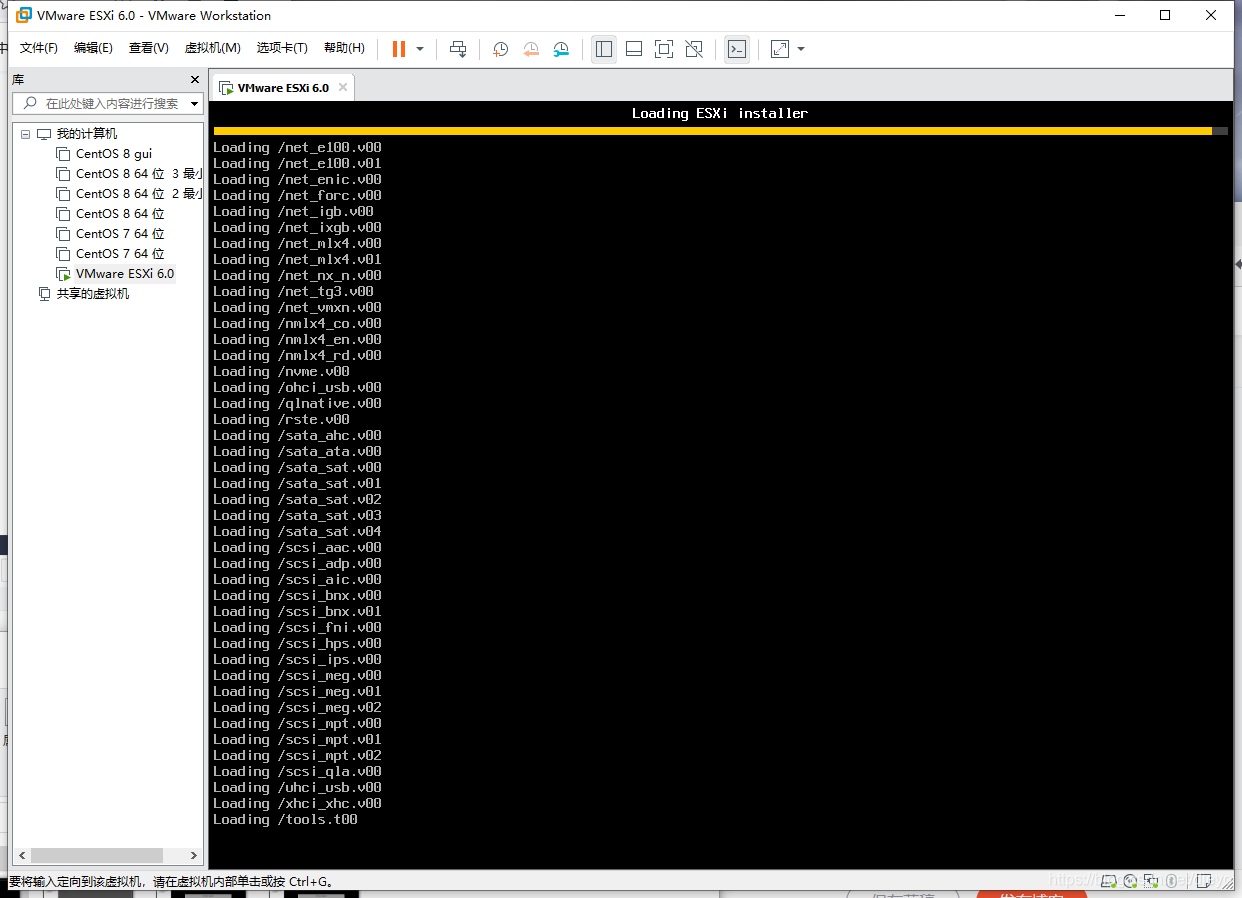Open the snapshot manager icon

click(x=561, y=49)
